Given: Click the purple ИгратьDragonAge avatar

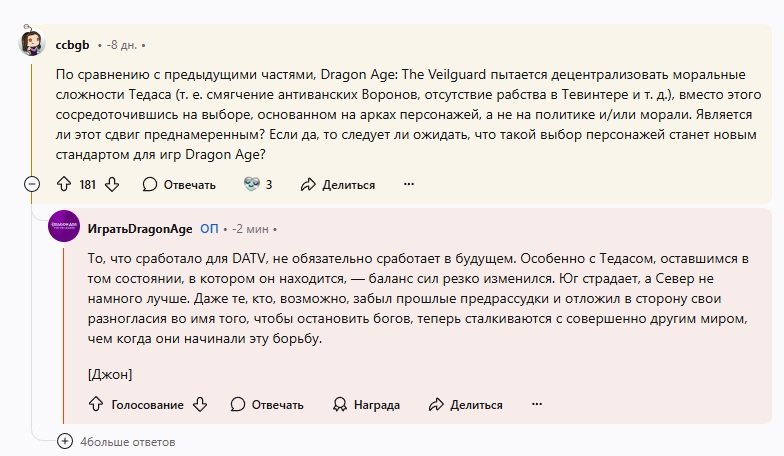Looking at the screenshot, I should pos(64,228).
